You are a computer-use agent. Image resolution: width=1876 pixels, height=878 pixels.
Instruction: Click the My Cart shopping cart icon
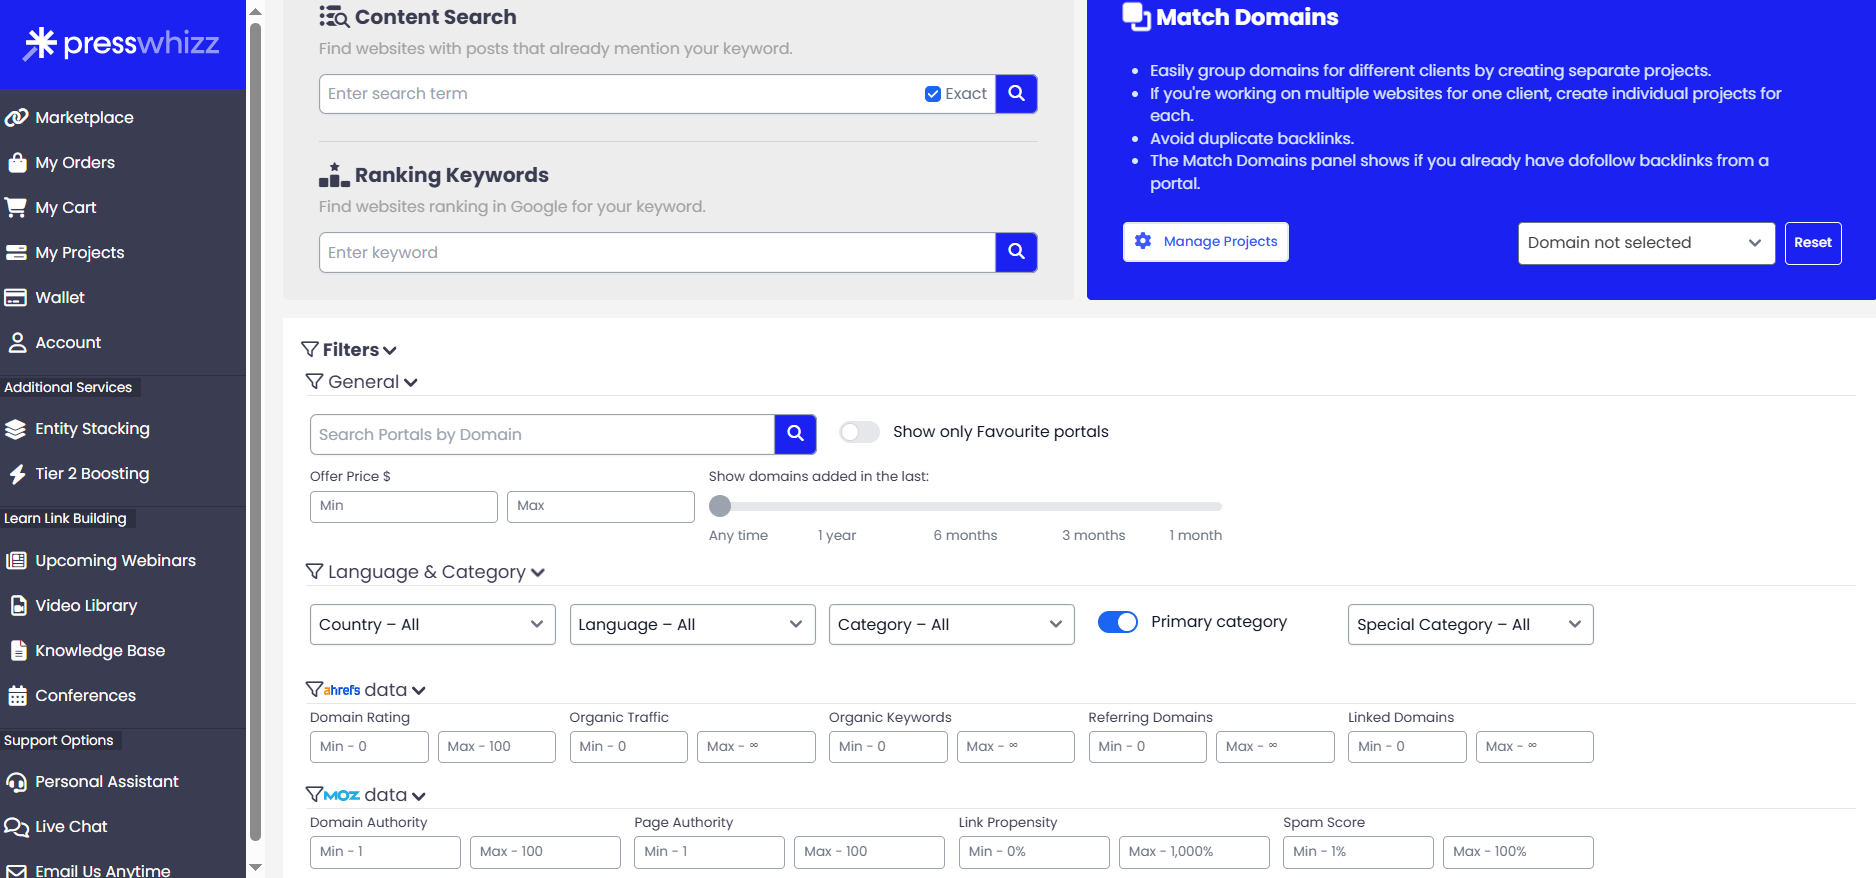tap(16, 207)
